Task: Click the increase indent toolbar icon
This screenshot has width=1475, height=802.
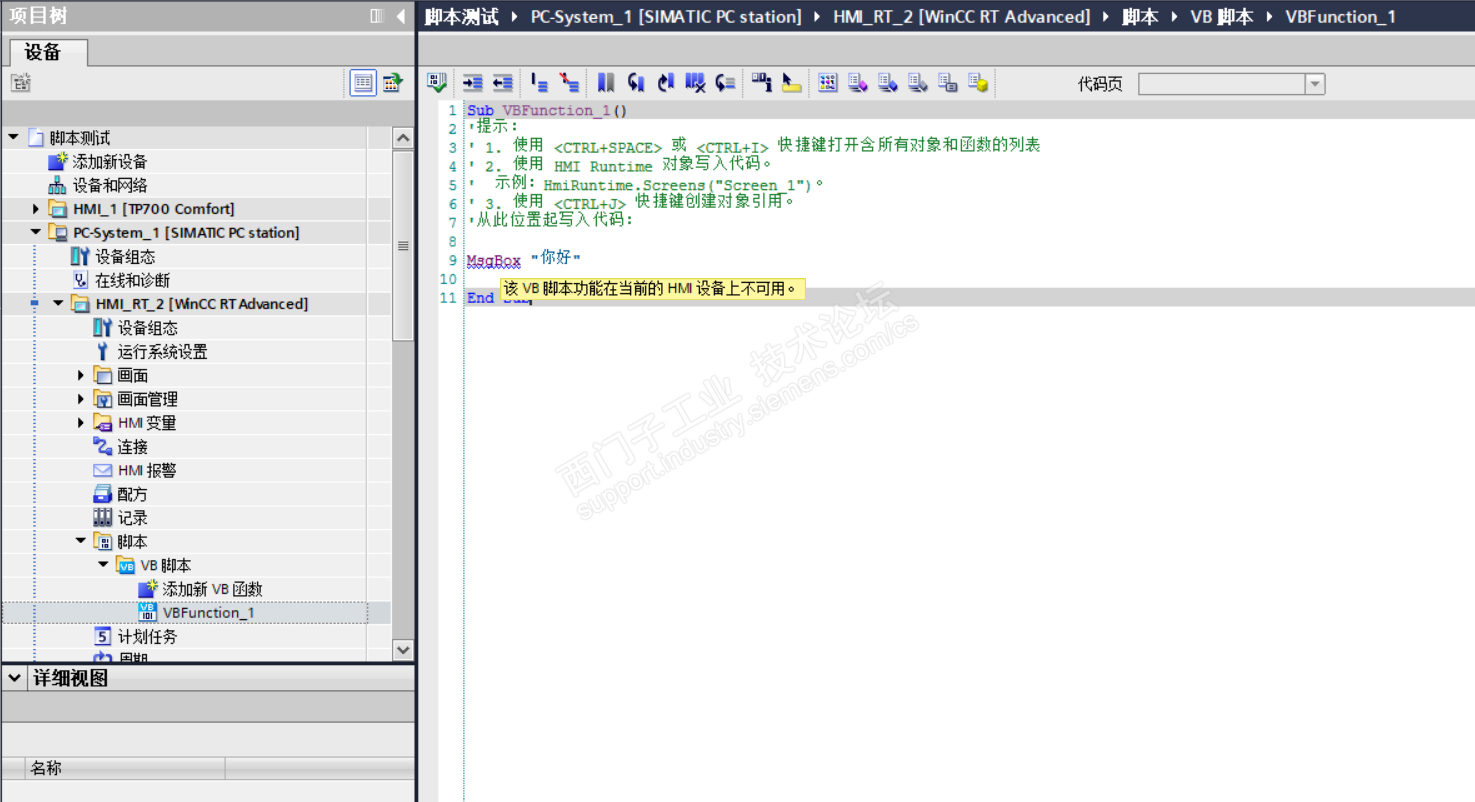Action: pos(473,83)
